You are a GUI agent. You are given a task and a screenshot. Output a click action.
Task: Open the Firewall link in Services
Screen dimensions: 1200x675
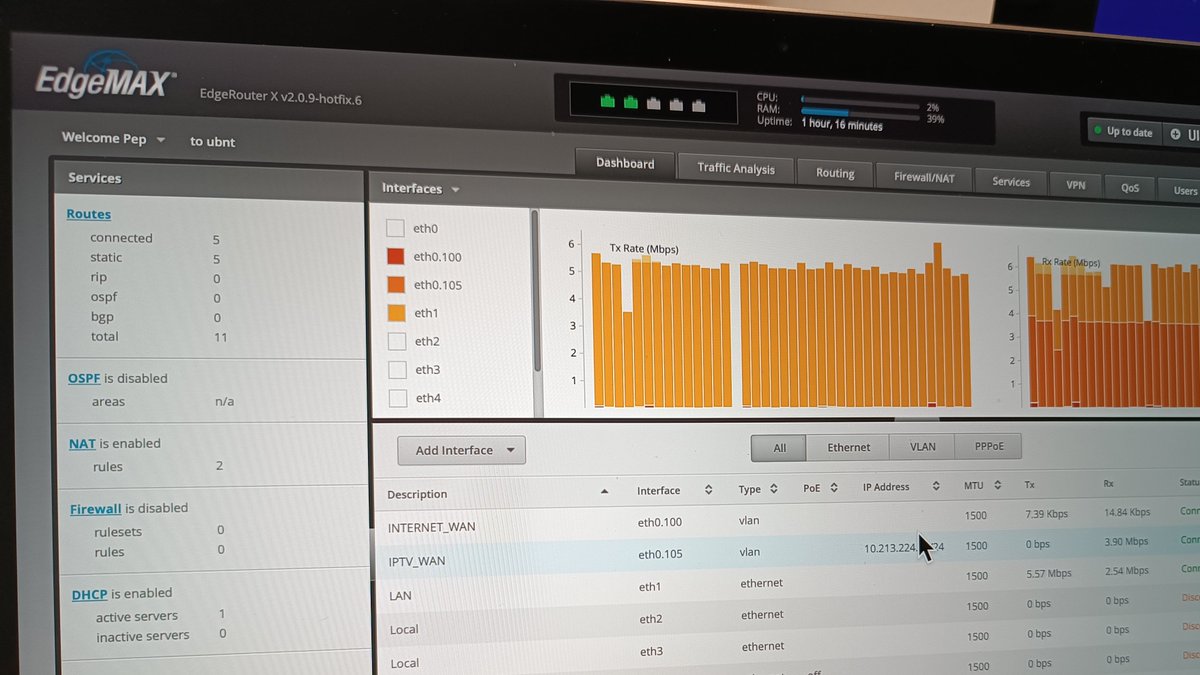coord(95,508)
